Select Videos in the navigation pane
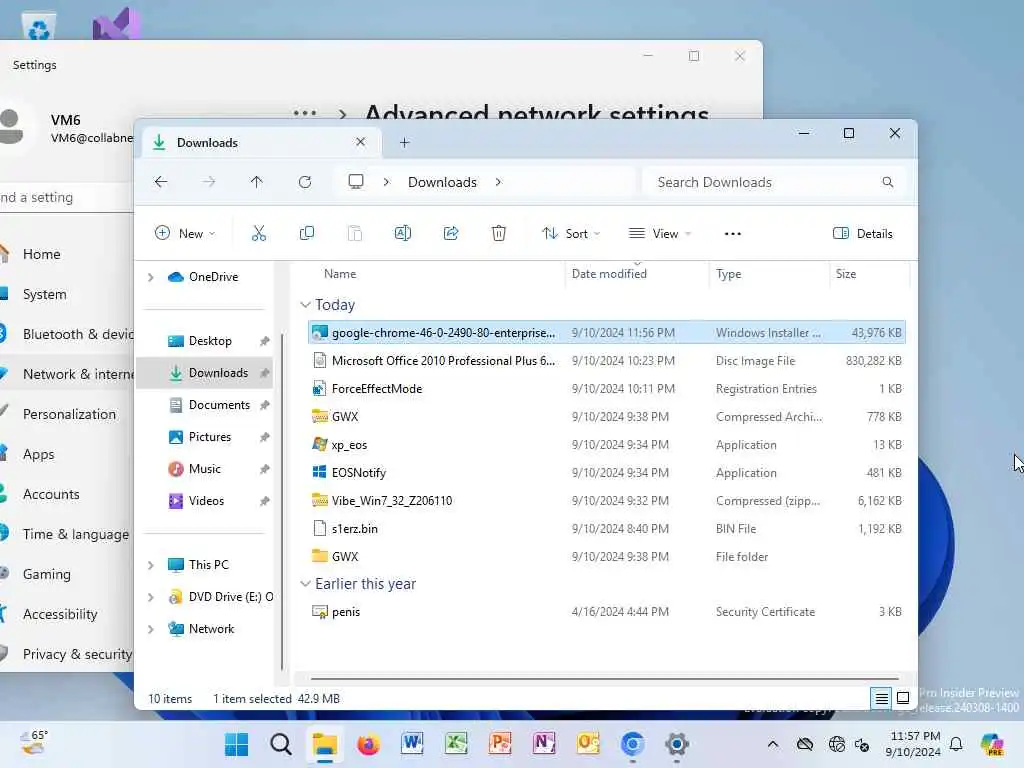The width and height of the screenshot is (1024, 768). (x=206, y=501)
